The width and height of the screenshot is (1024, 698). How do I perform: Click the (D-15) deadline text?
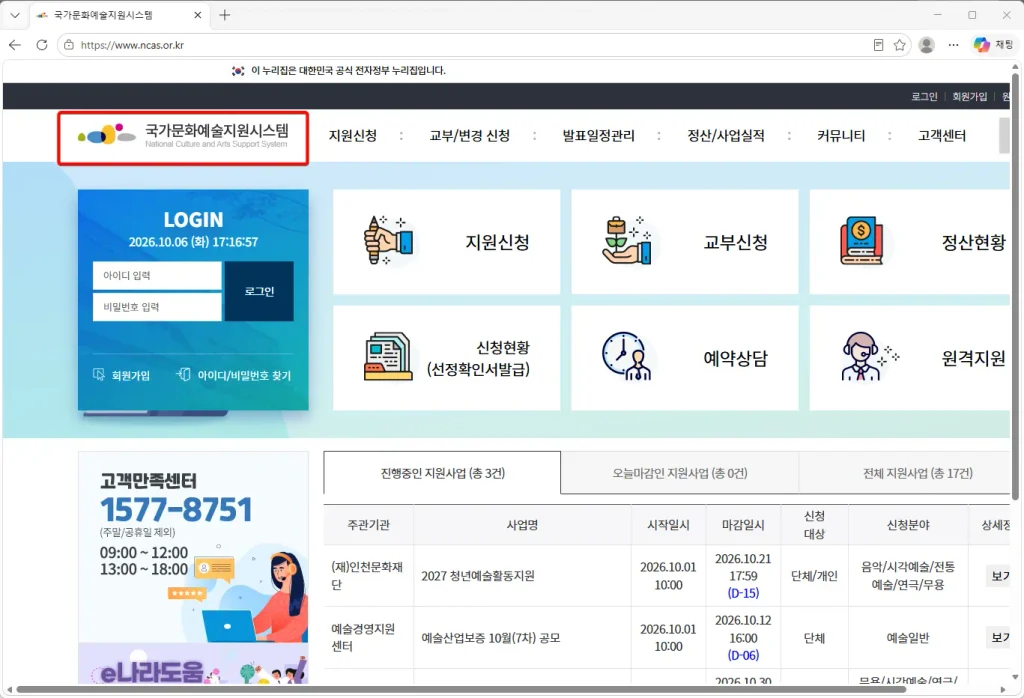coord(743,593)
